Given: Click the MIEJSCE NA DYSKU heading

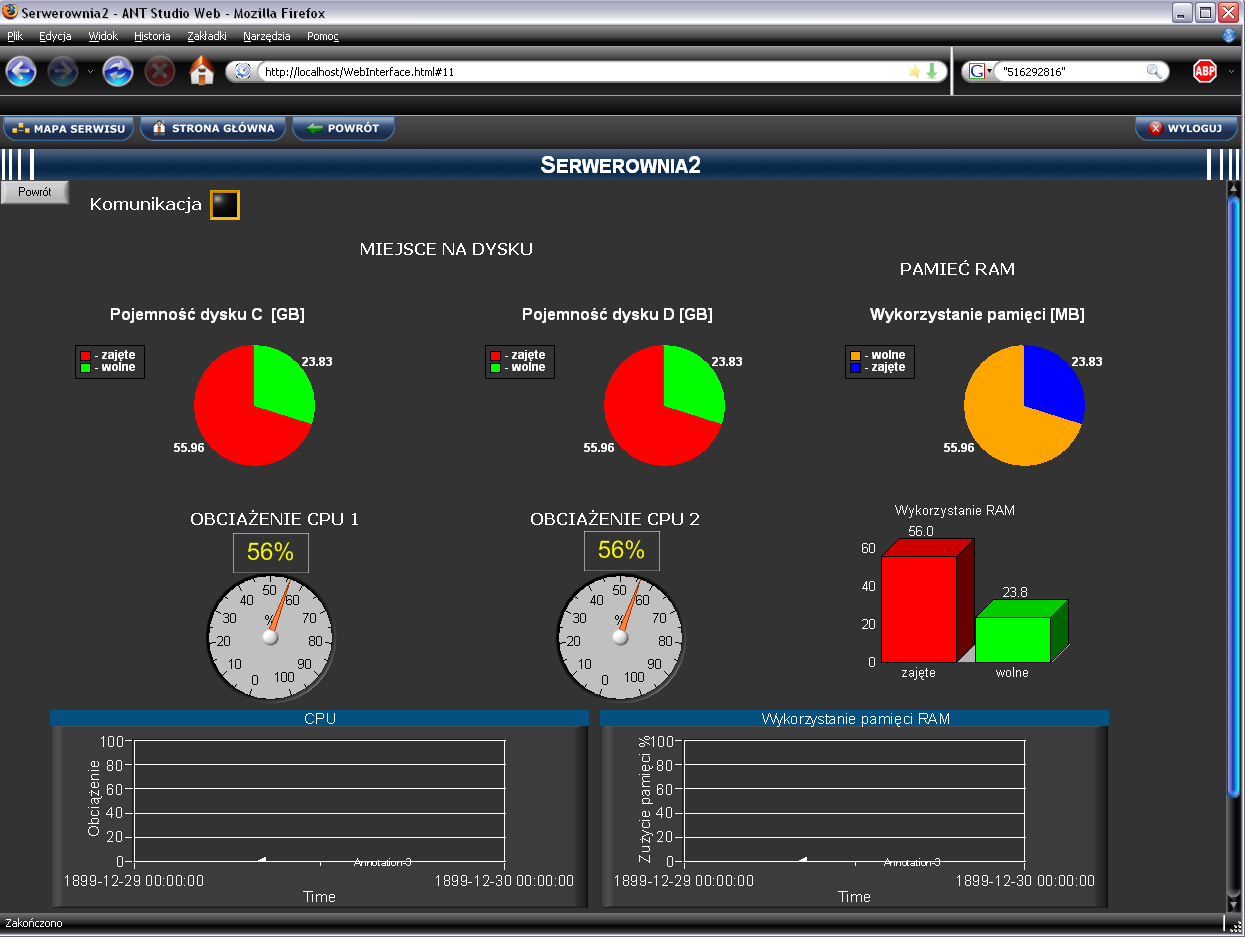Looking at the screenshot, I should pos(446,250).
